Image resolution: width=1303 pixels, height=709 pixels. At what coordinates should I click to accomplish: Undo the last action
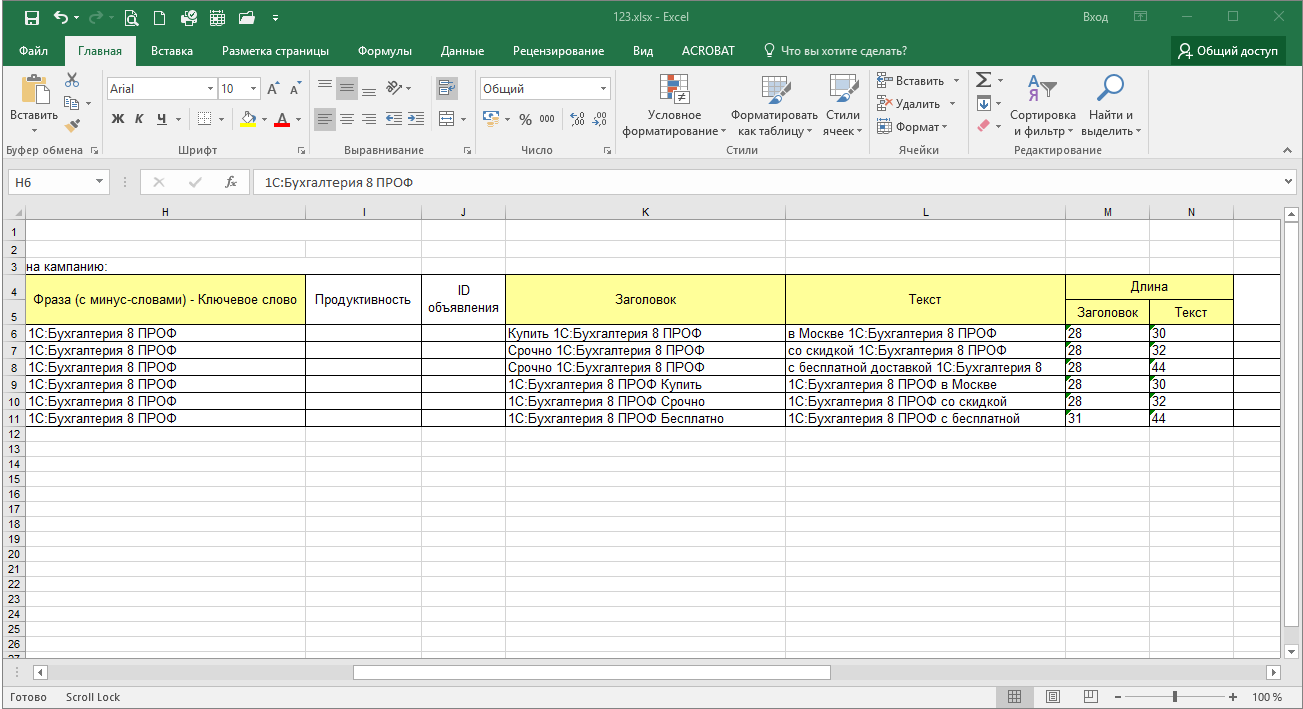click(x=61, y=17)
